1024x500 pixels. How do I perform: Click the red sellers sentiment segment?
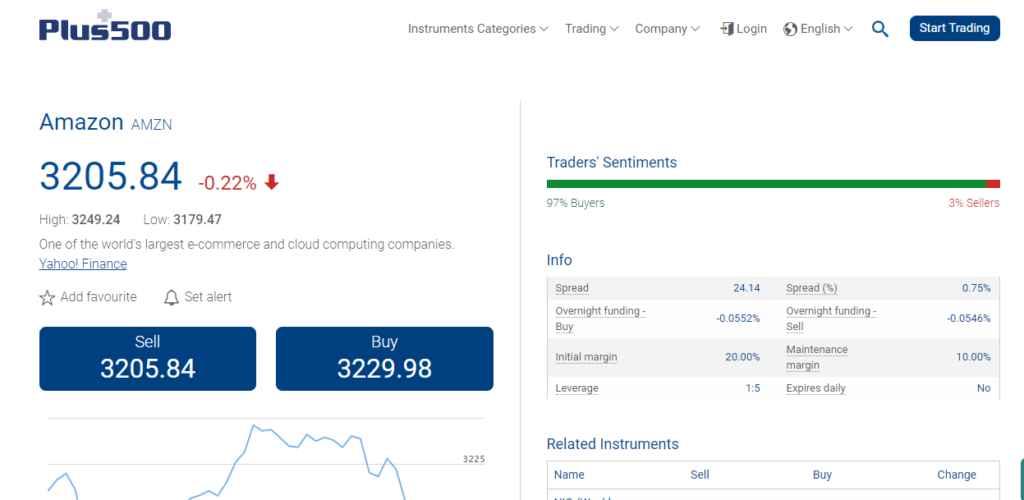click(x=993, y=184)
